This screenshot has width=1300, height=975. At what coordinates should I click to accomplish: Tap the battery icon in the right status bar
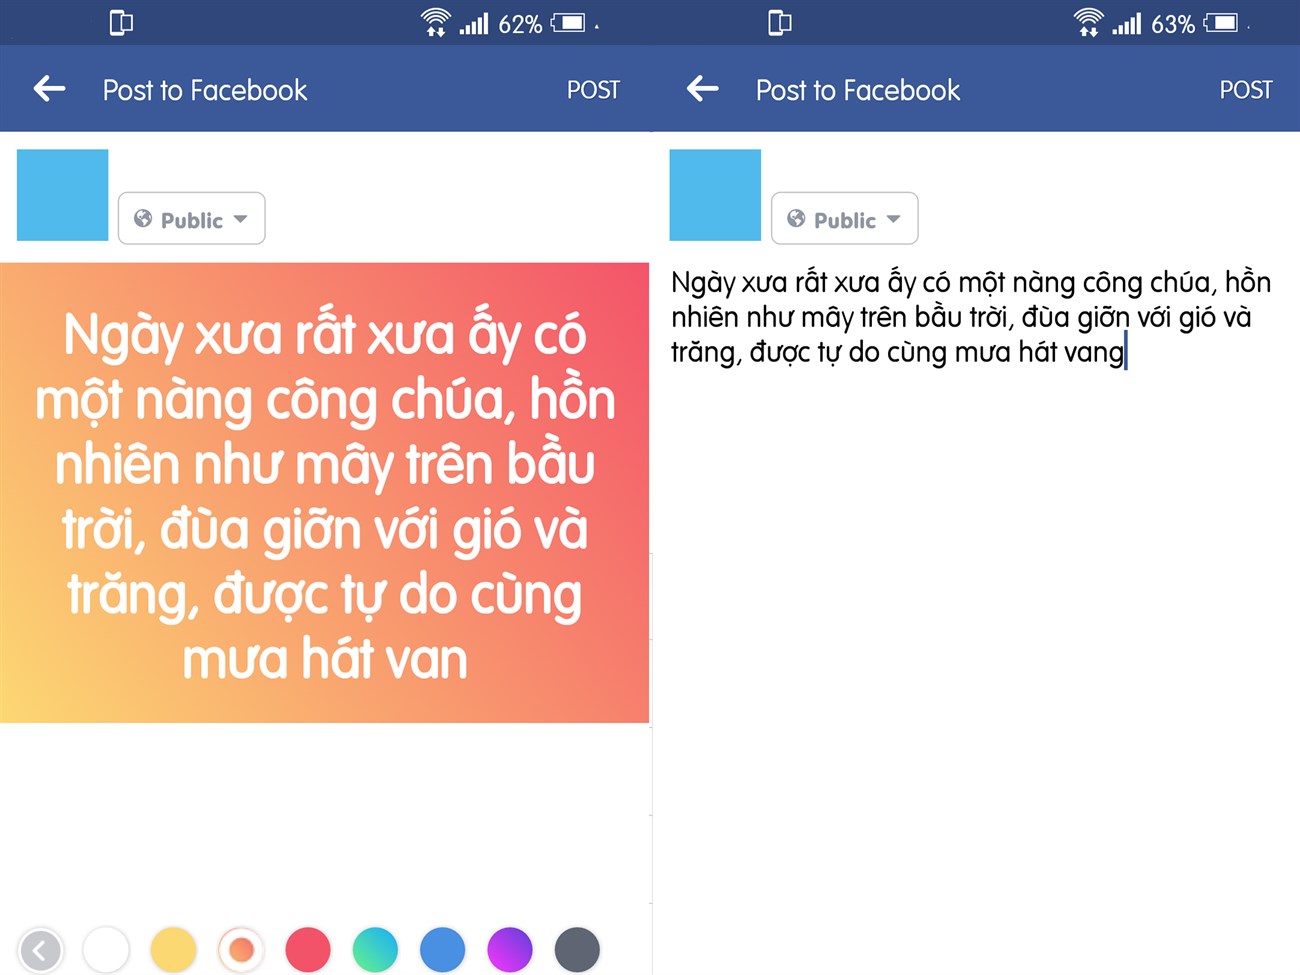click(x=1221, y=22)
